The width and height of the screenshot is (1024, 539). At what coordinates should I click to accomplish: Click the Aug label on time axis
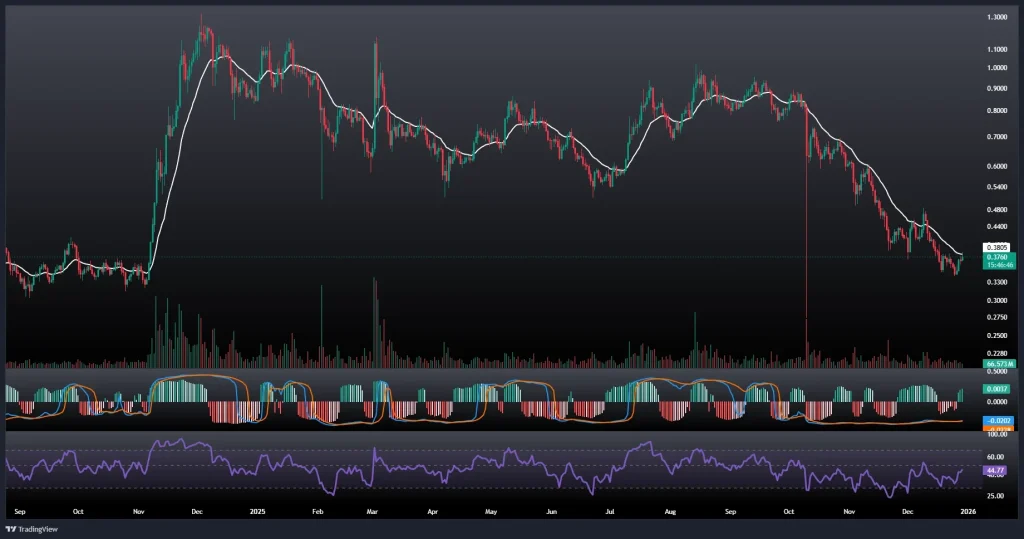[x=671, y=510]
